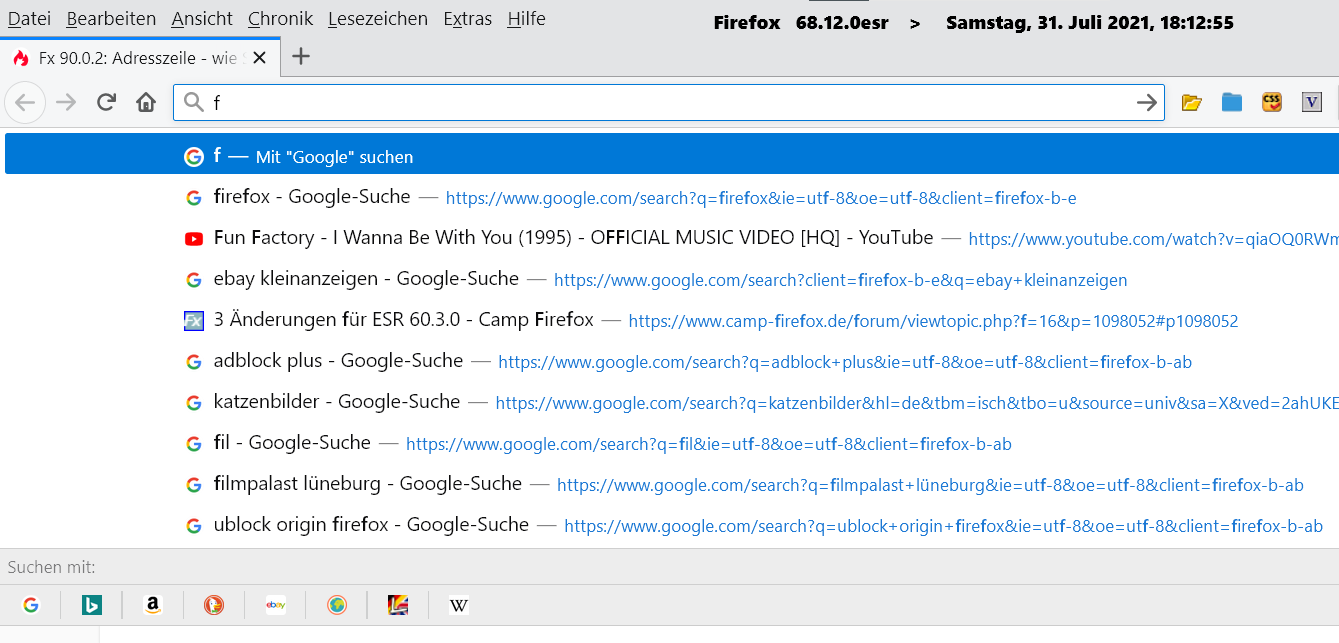Open the yellow folder toolbar icon
Screen dimensions: 1339x643
point(1191,102)
